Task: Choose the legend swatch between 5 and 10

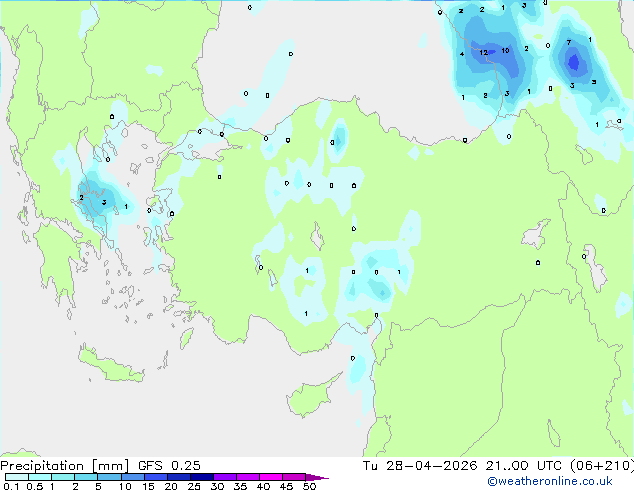Action: coord(109,477)
